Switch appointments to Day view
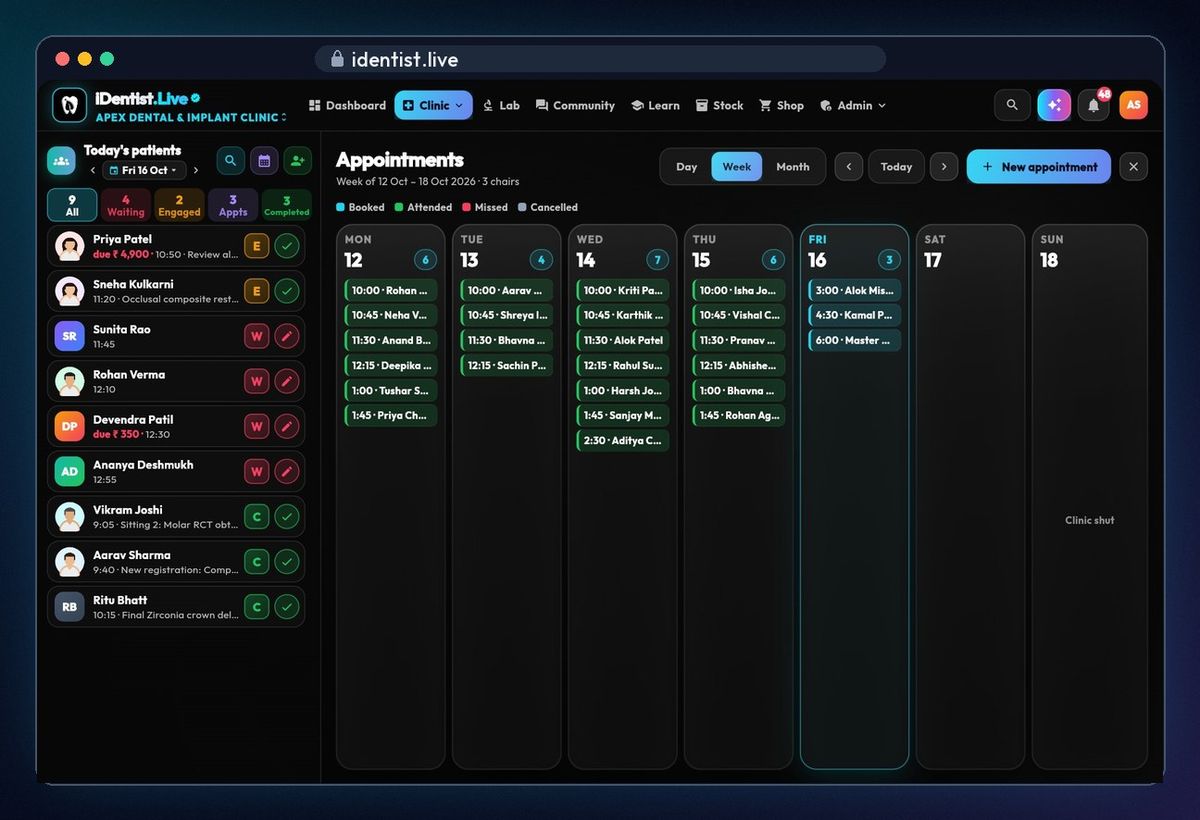Screen dimensions: 1200x820 tap(687, 167)
